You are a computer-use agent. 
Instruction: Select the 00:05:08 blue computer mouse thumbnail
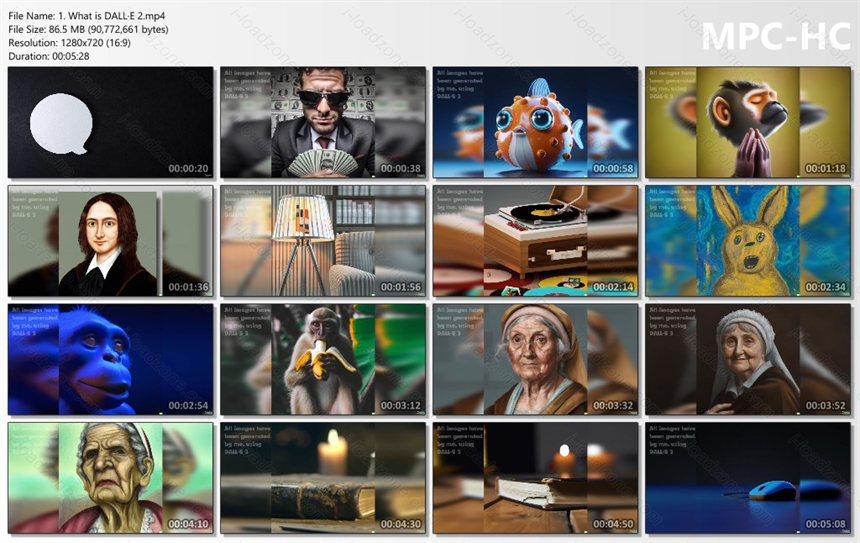point(748,478)
